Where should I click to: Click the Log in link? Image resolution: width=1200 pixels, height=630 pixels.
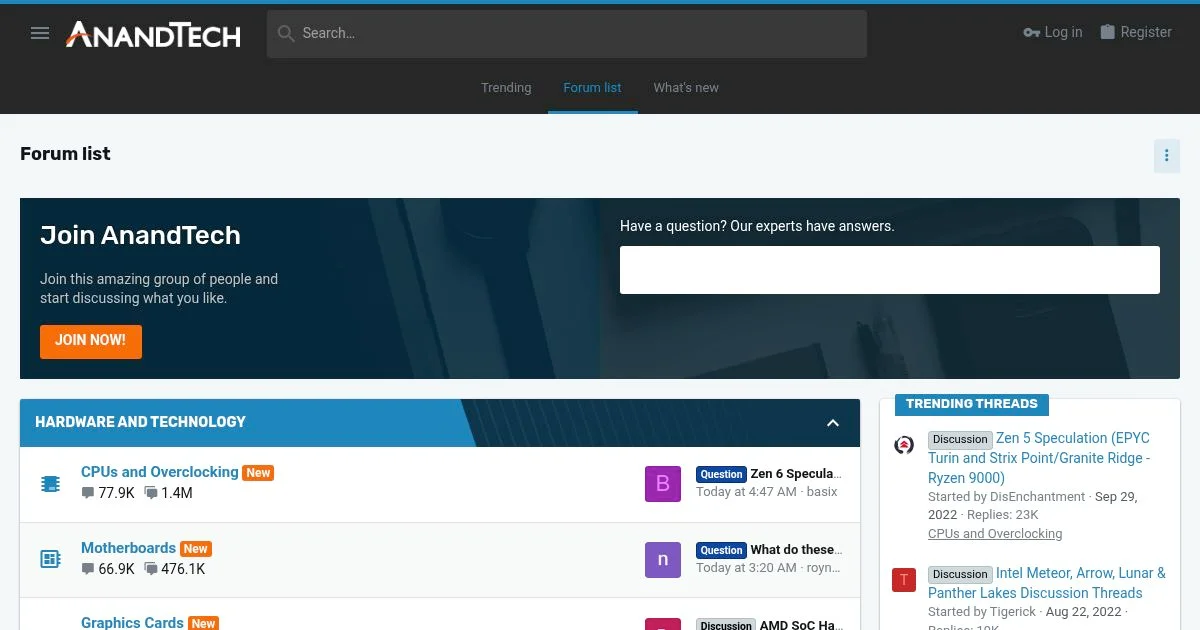point(1053,32)
